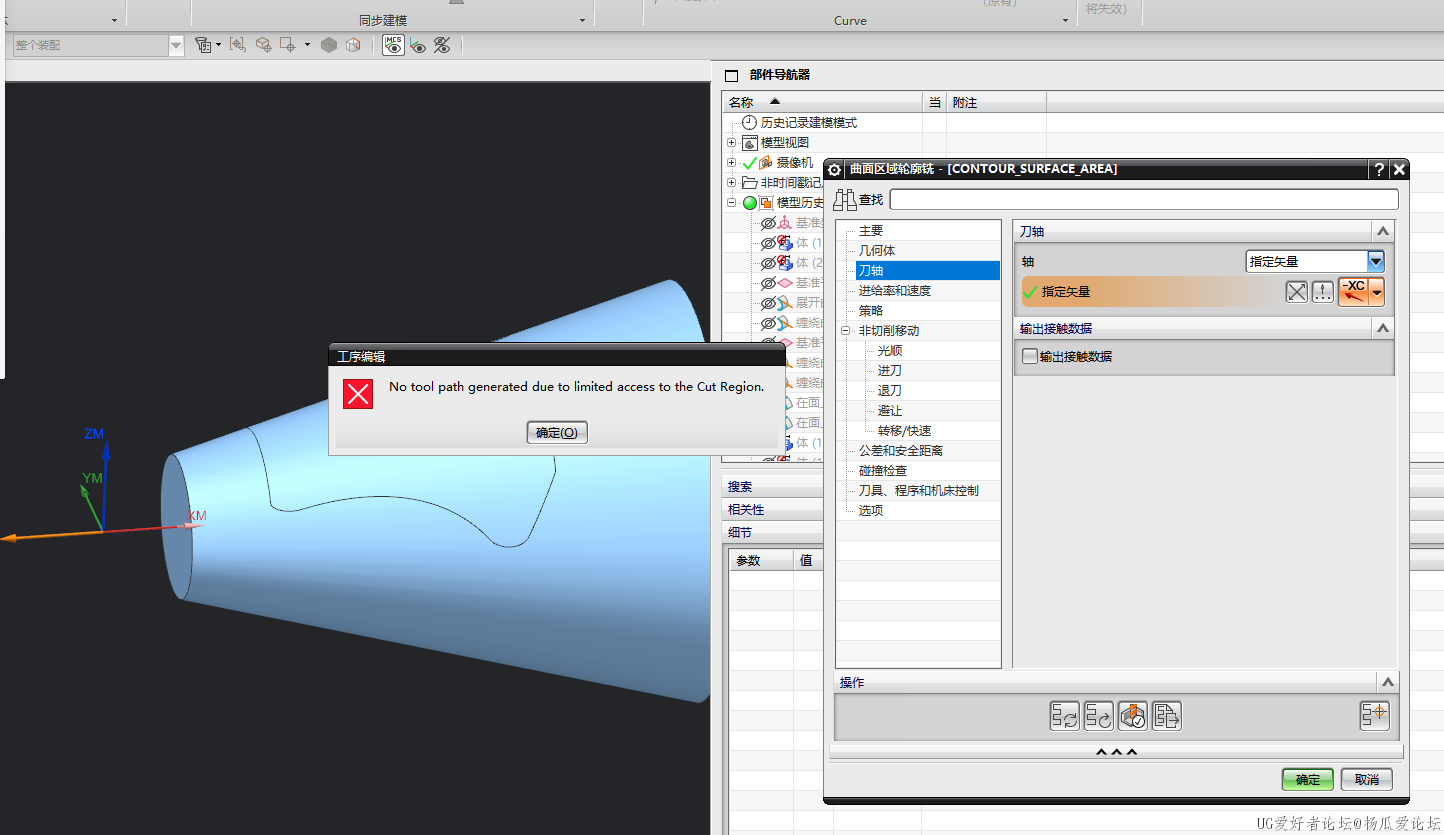Click the gear icon in dialog title
This screenshot has height=835, width=1444.
click(x=835, y=170)
